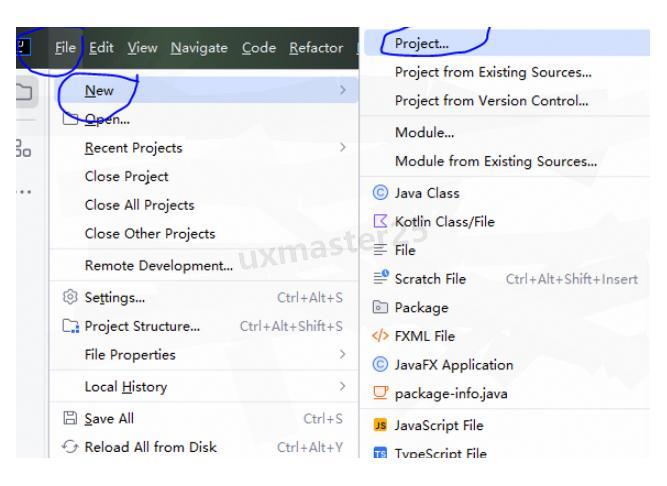The height and width of the screenshot is (486, 667).
Task: Select Project... to create new project
Action: tap(422, 44)
